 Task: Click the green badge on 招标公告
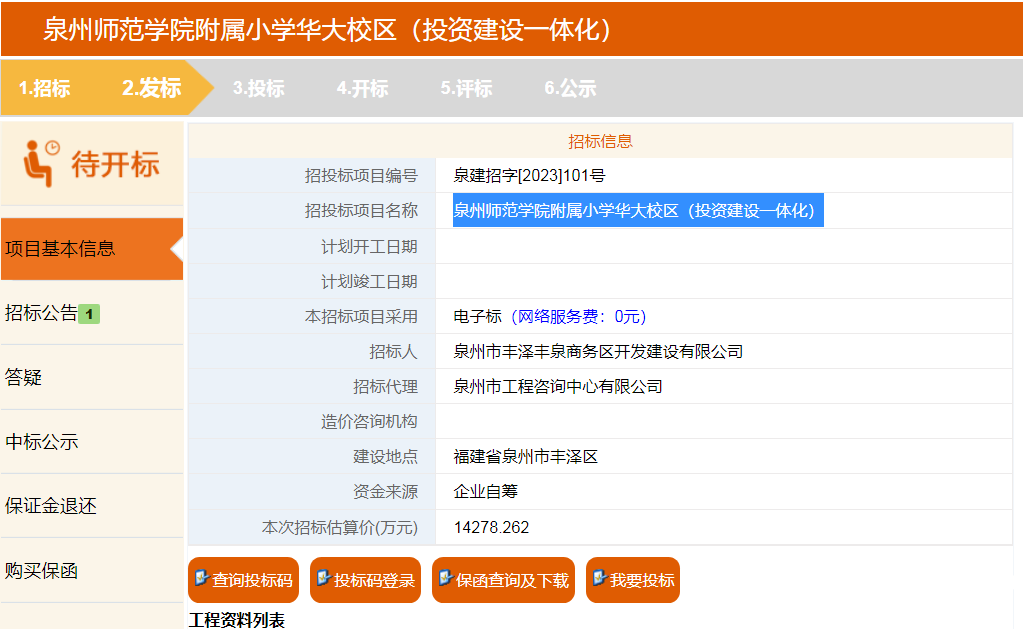89,314
